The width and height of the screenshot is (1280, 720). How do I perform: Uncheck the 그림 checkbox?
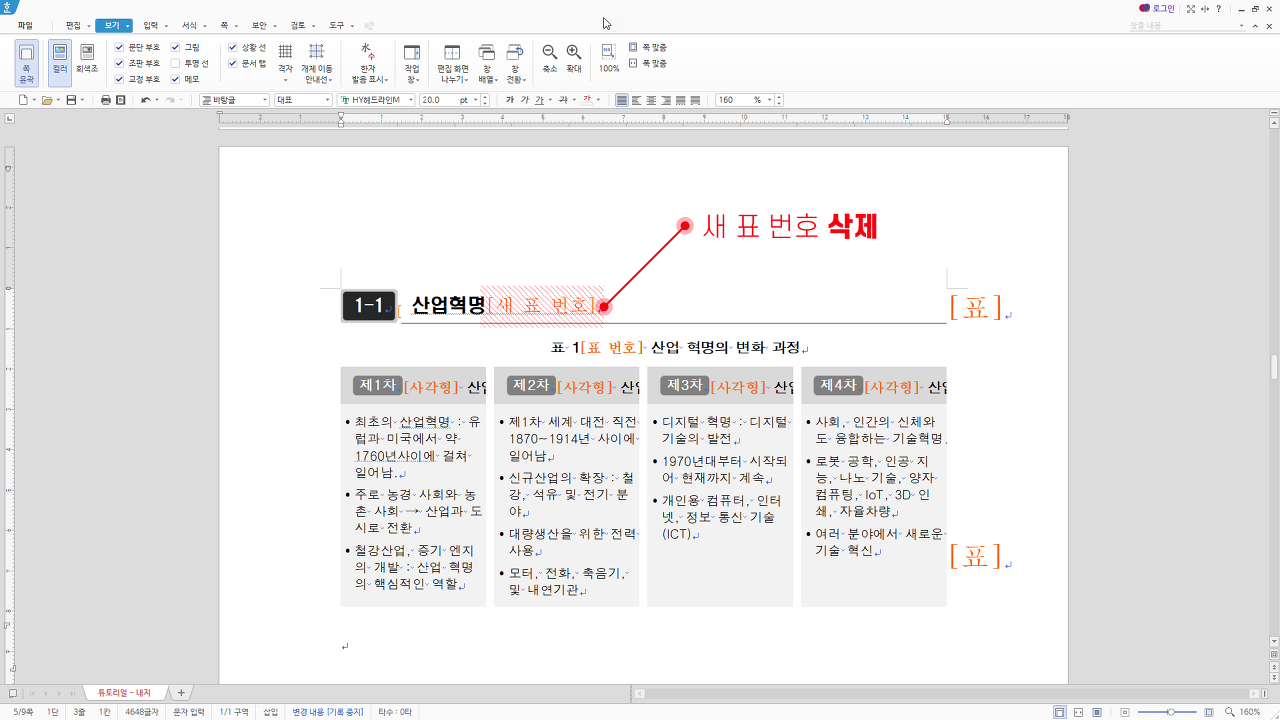click(176, 47)
